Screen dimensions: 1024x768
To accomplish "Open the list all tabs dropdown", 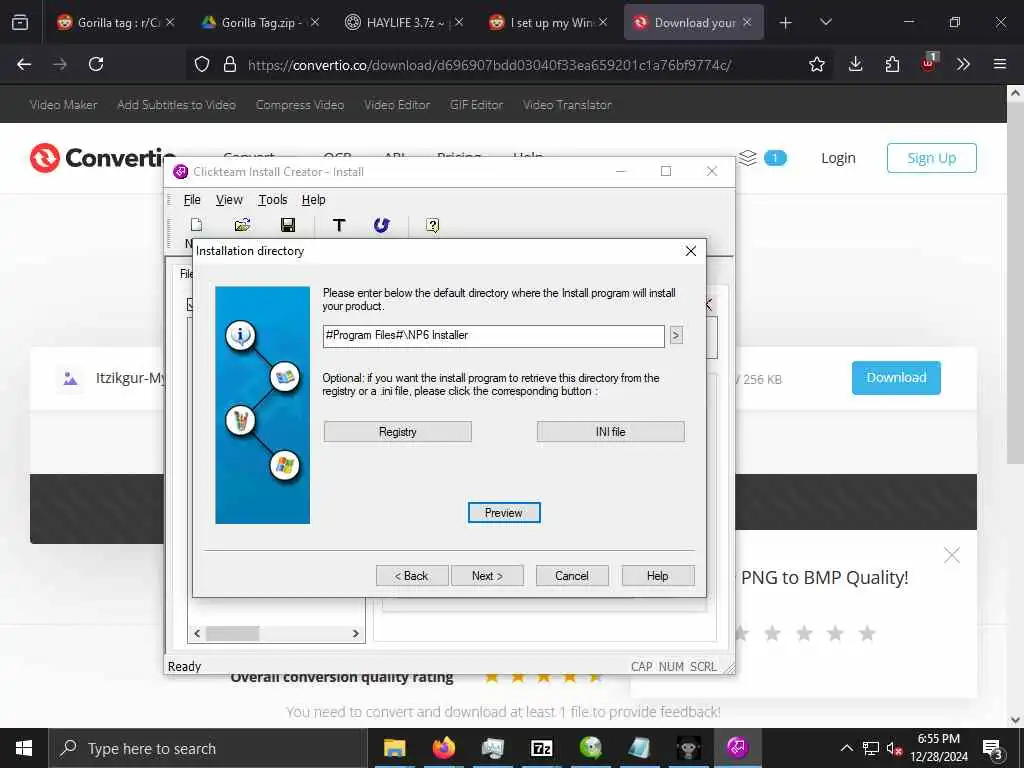I will (825, 23).
